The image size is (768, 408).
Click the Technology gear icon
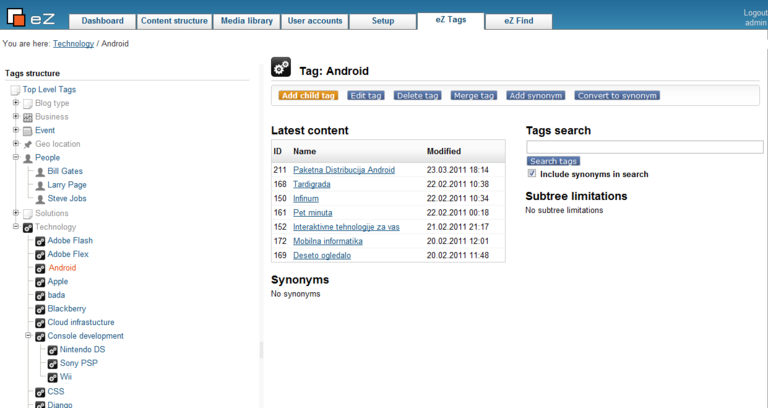(x=27, y=228)
